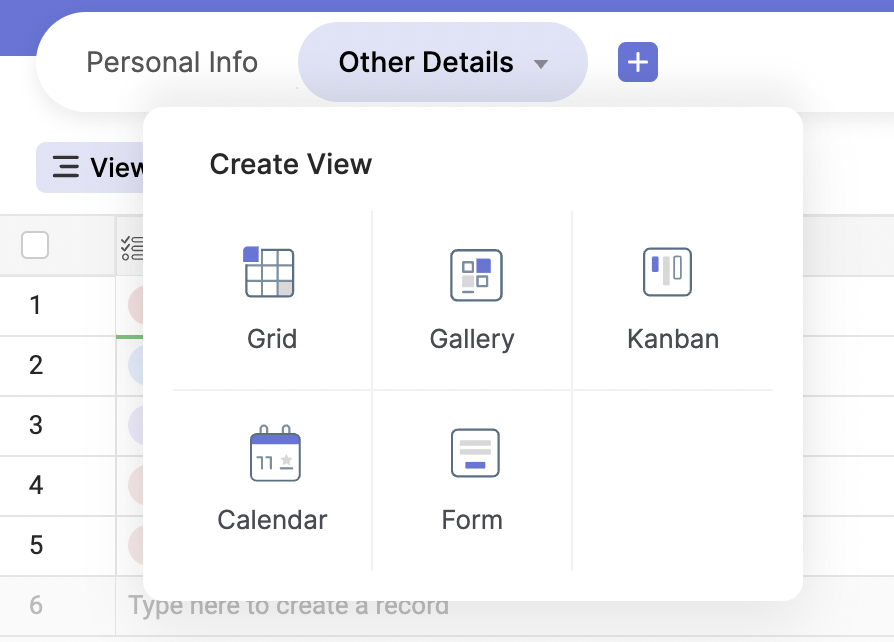
Task: Click the plus icon to add table
Action: [638, 63]
